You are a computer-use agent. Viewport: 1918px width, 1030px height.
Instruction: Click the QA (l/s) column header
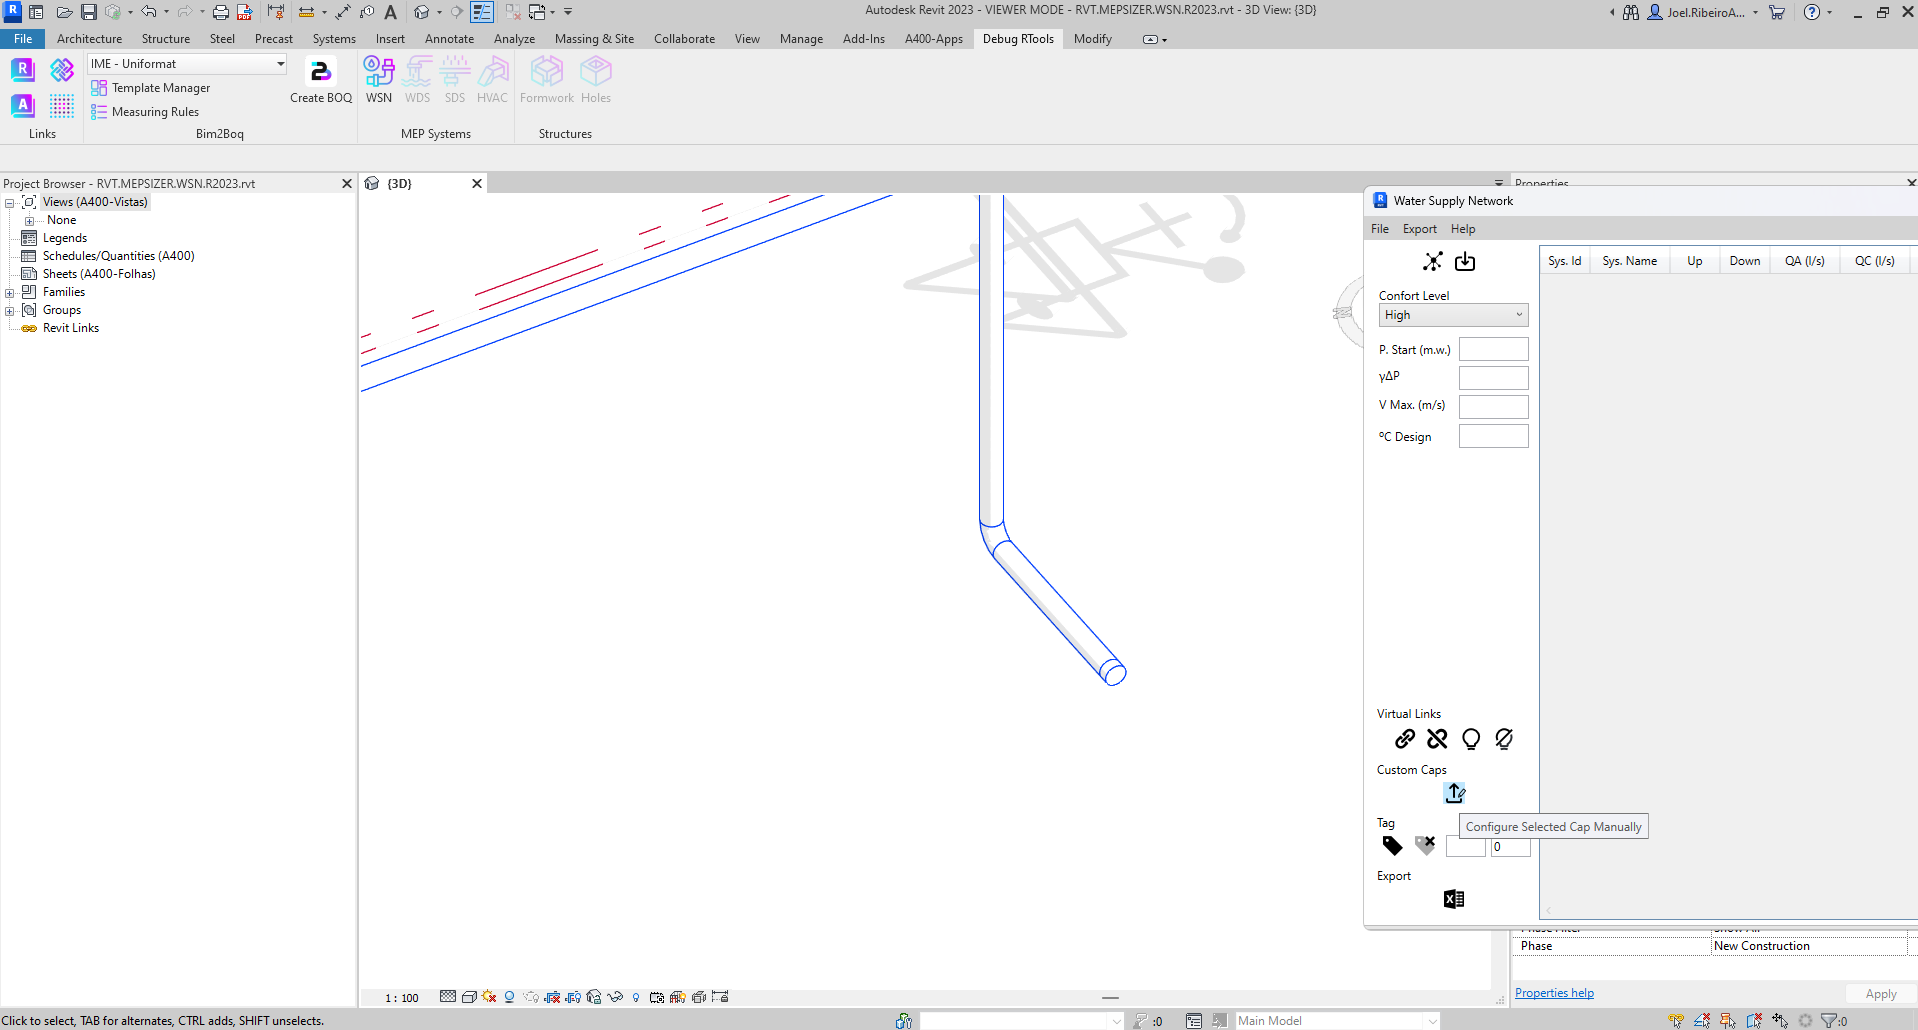1804,261
